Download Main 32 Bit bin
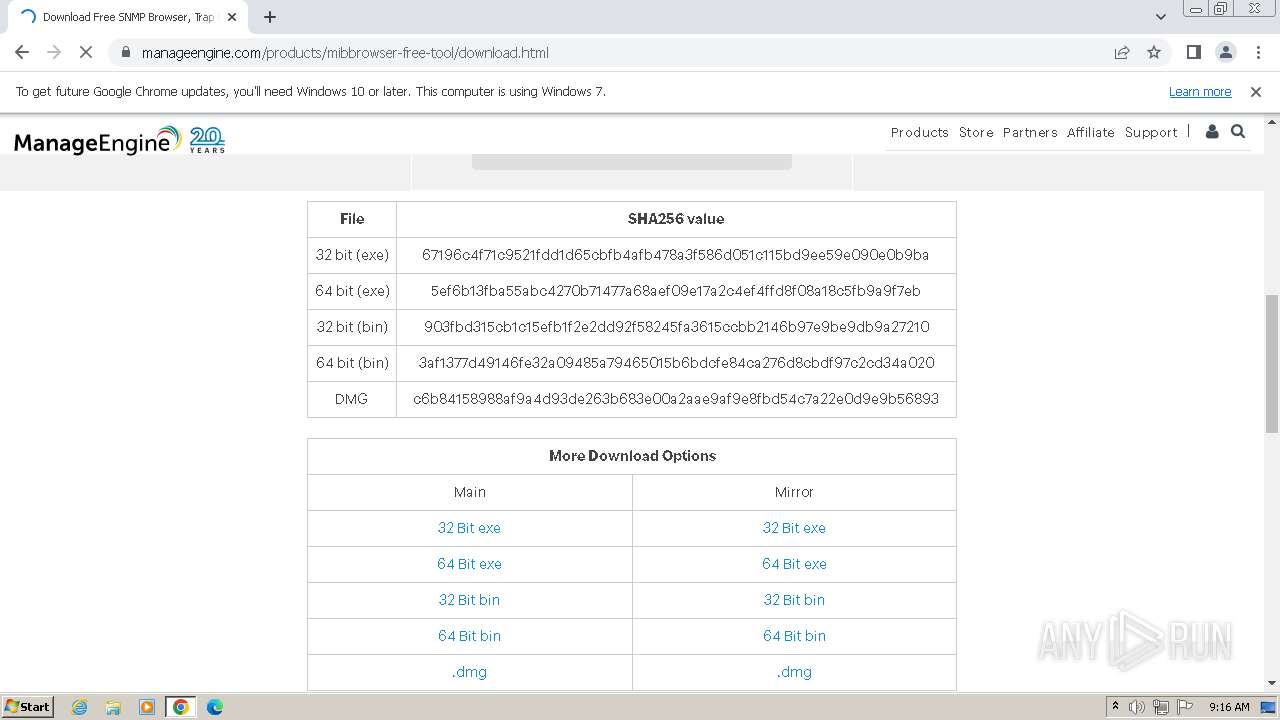The image size is (1280, 720). pos(469,600)
